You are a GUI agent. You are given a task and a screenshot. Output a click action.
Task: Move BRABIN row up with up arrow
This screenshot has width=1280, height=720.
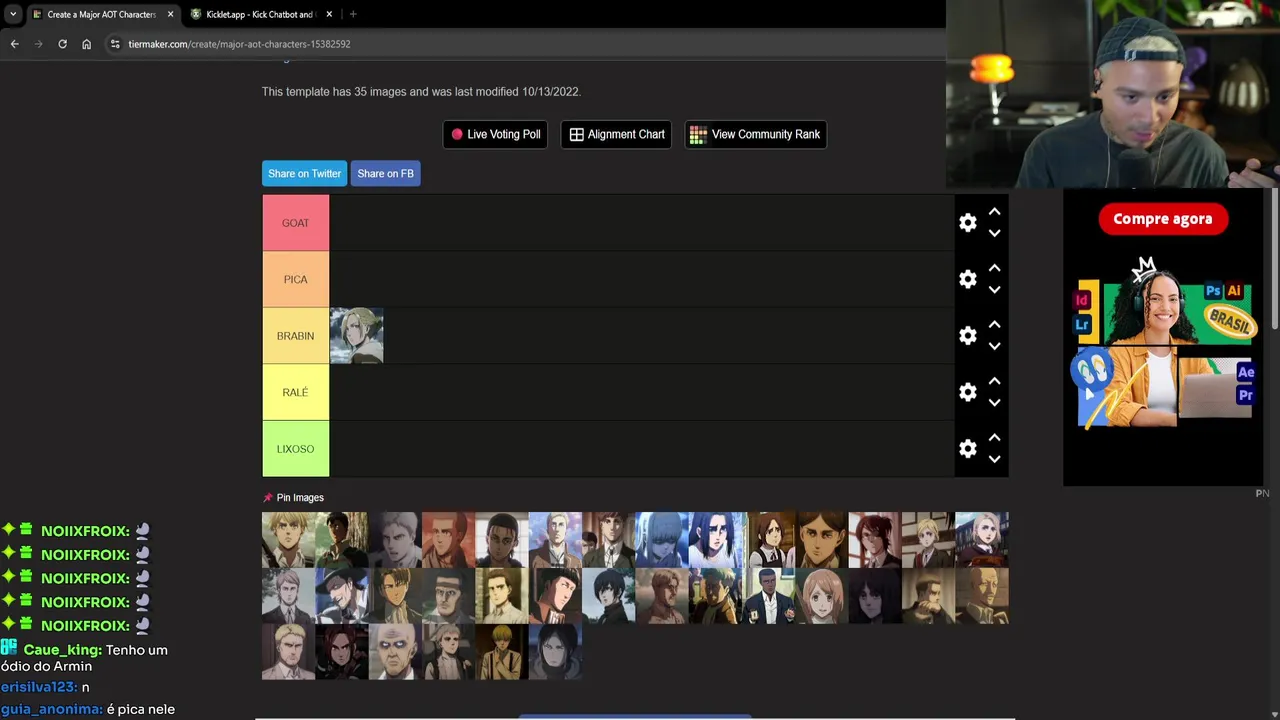(x=994, y=325)
